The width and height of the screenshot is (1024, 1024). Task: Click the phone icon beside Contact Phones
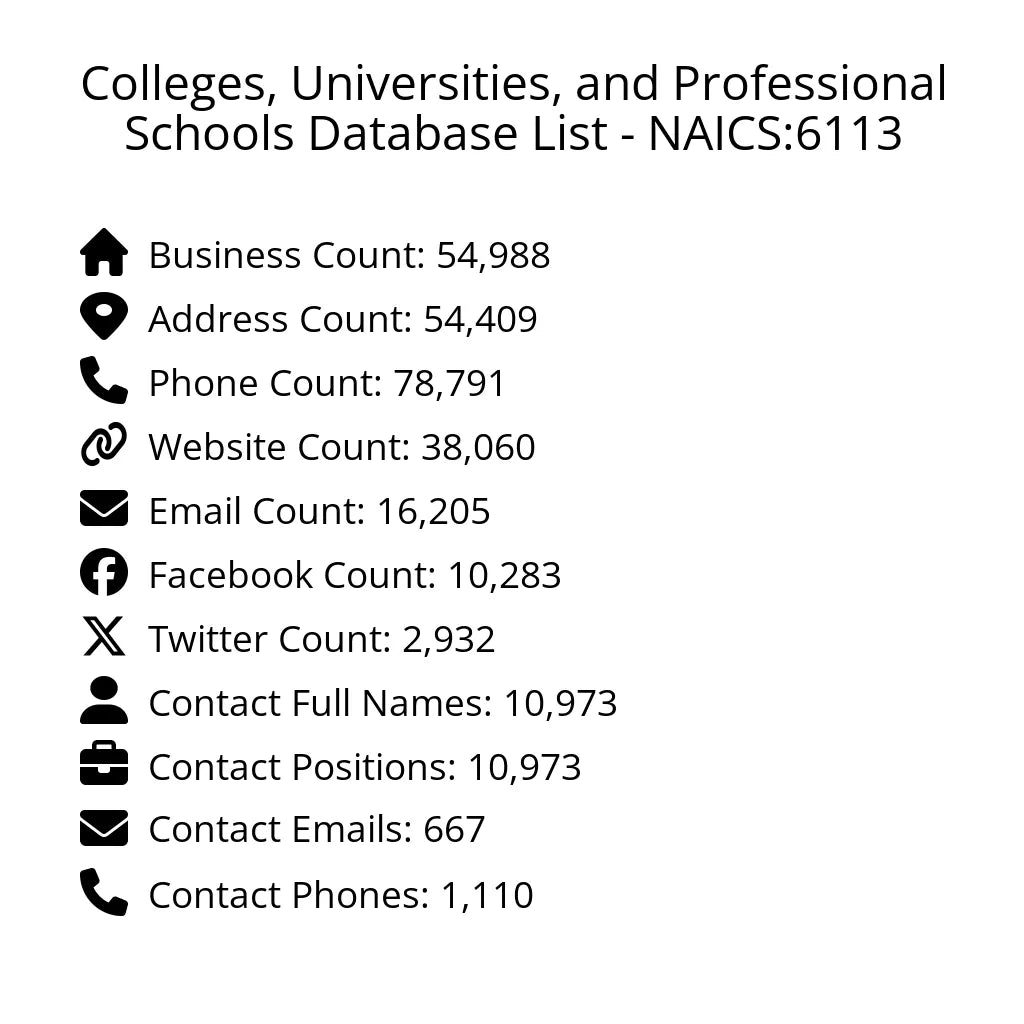(104, 893)
